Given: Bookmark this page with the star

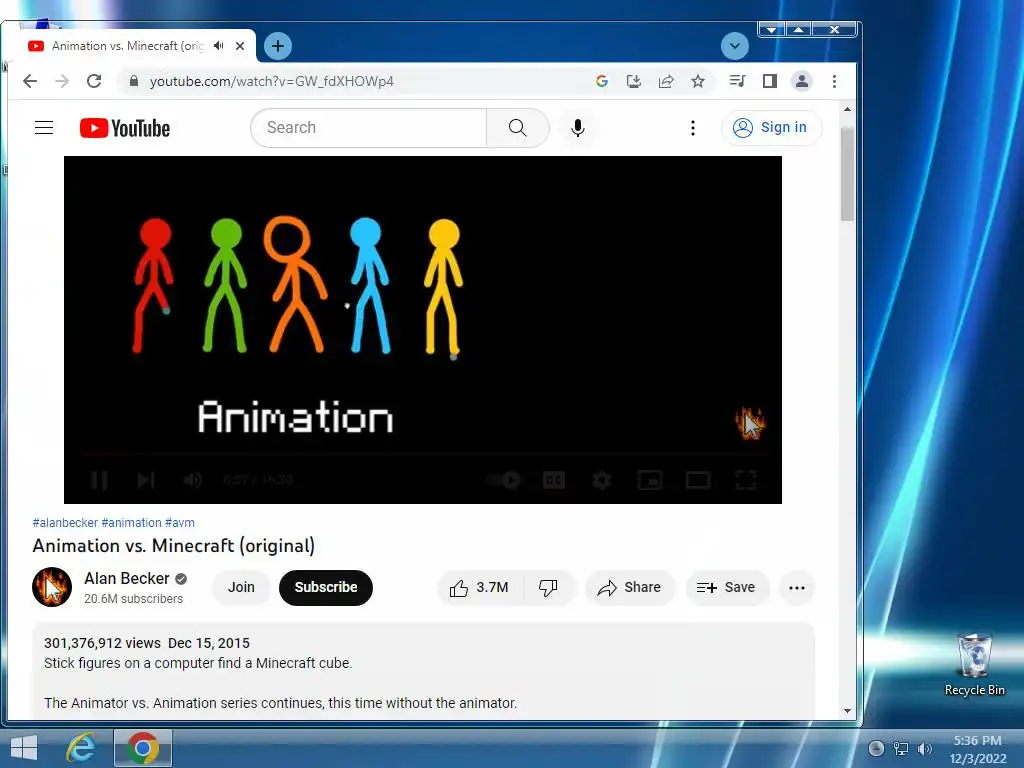Looking at the screenshot, I should (698, 81).
